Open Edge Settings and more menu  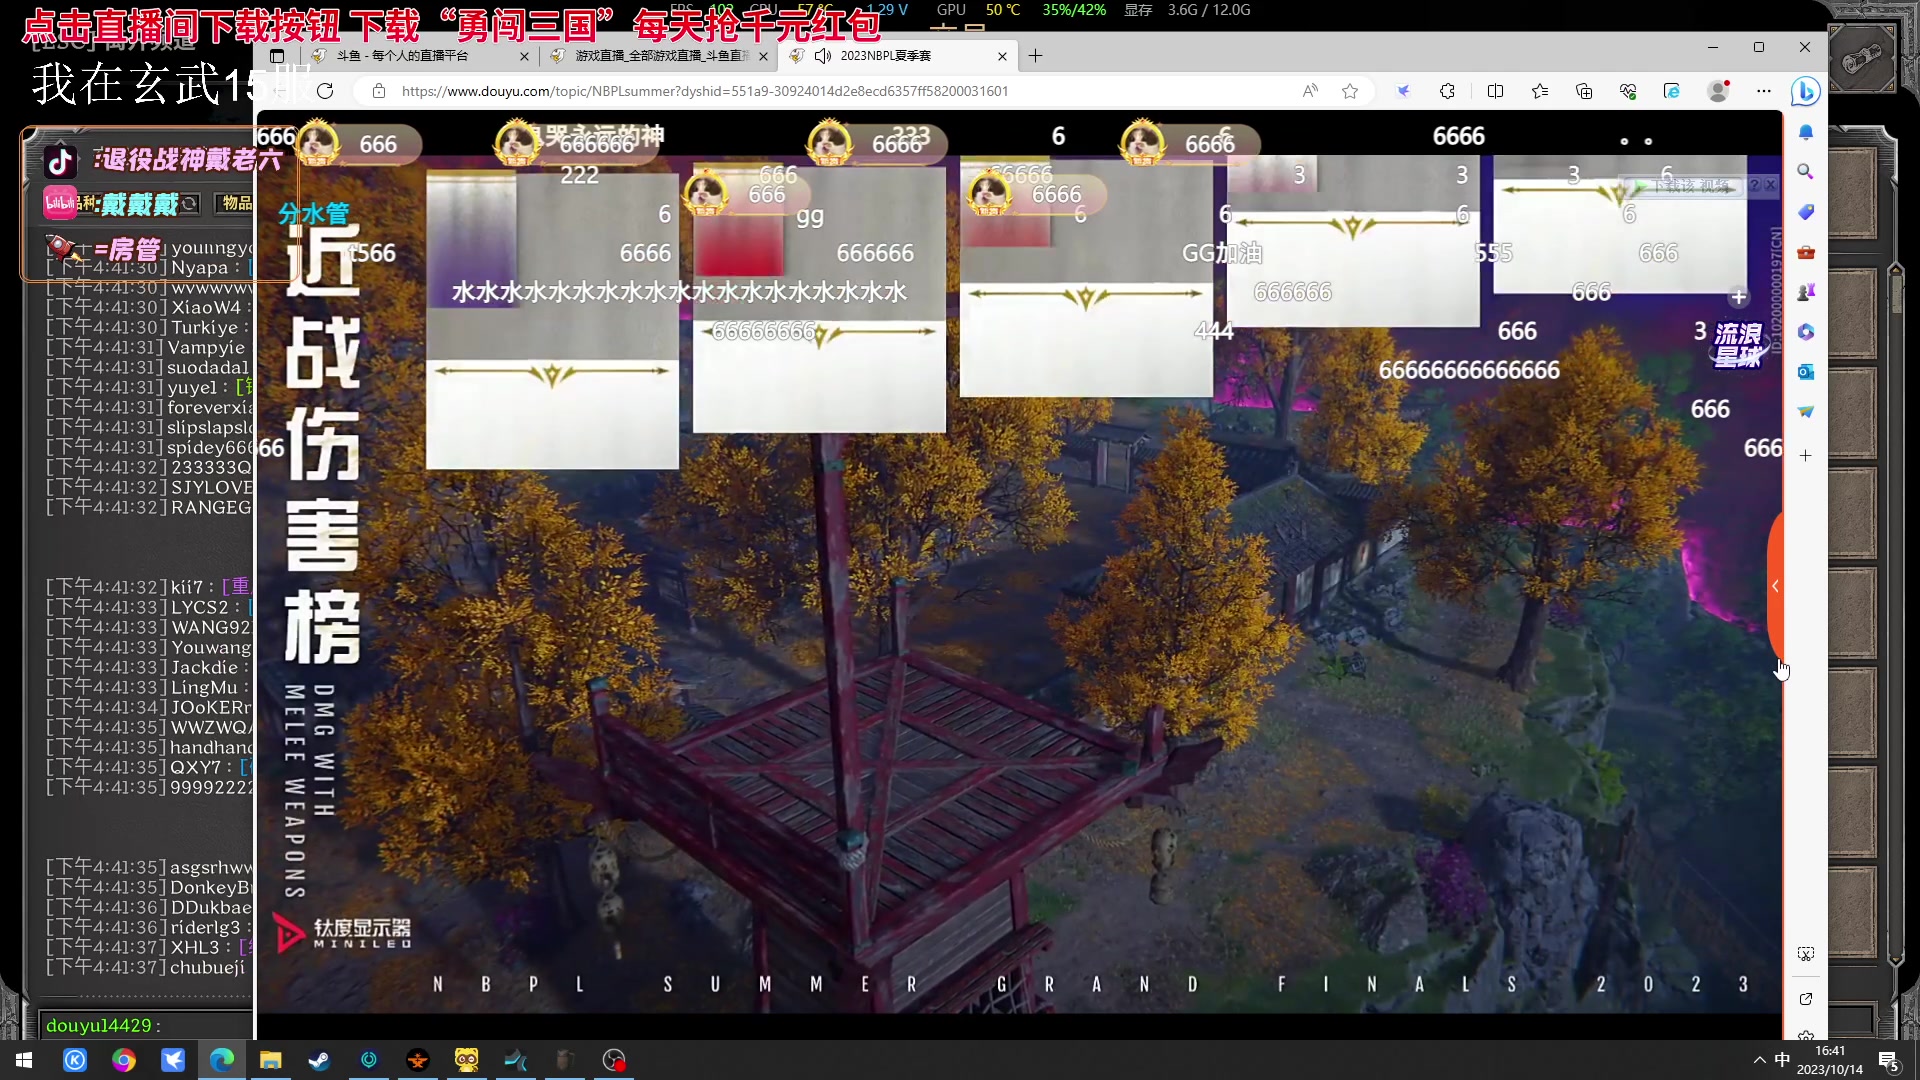(1763, 91)
